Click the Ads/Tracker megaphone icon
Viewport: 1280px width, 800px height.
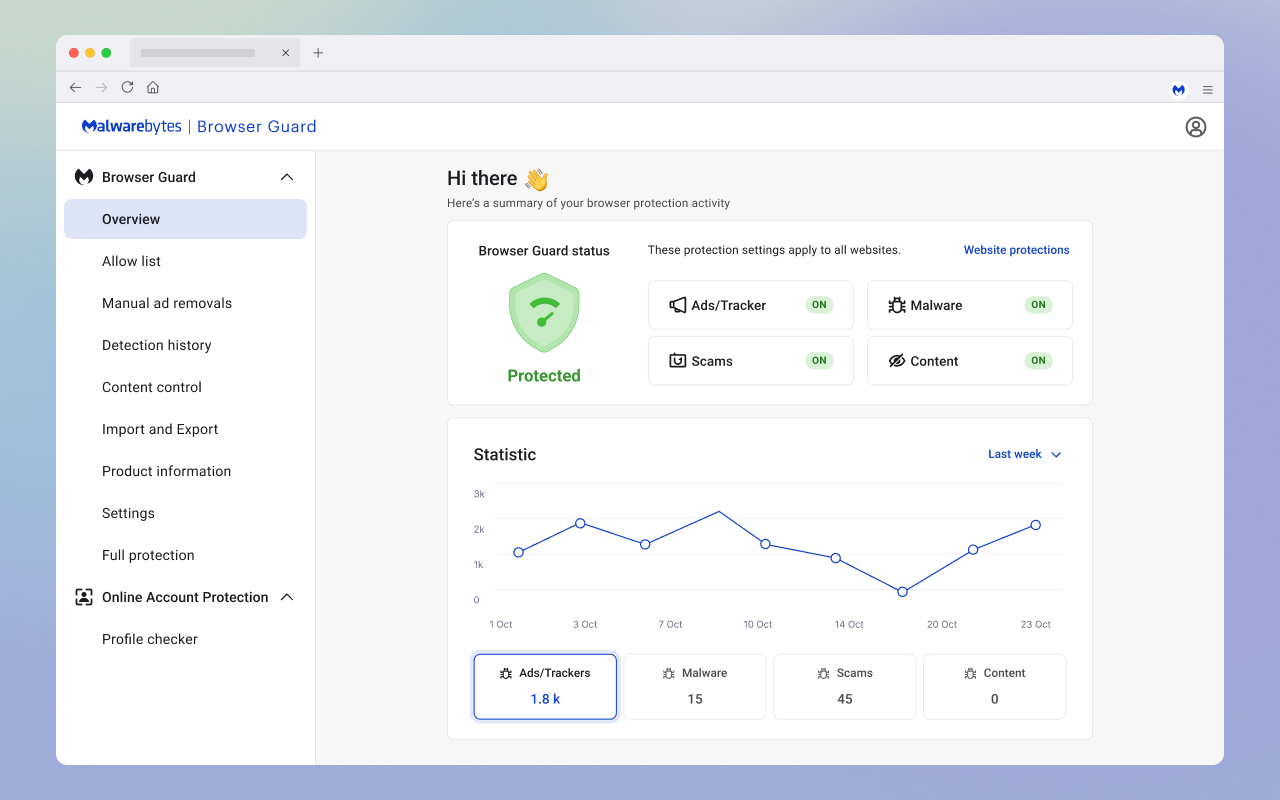679,304
